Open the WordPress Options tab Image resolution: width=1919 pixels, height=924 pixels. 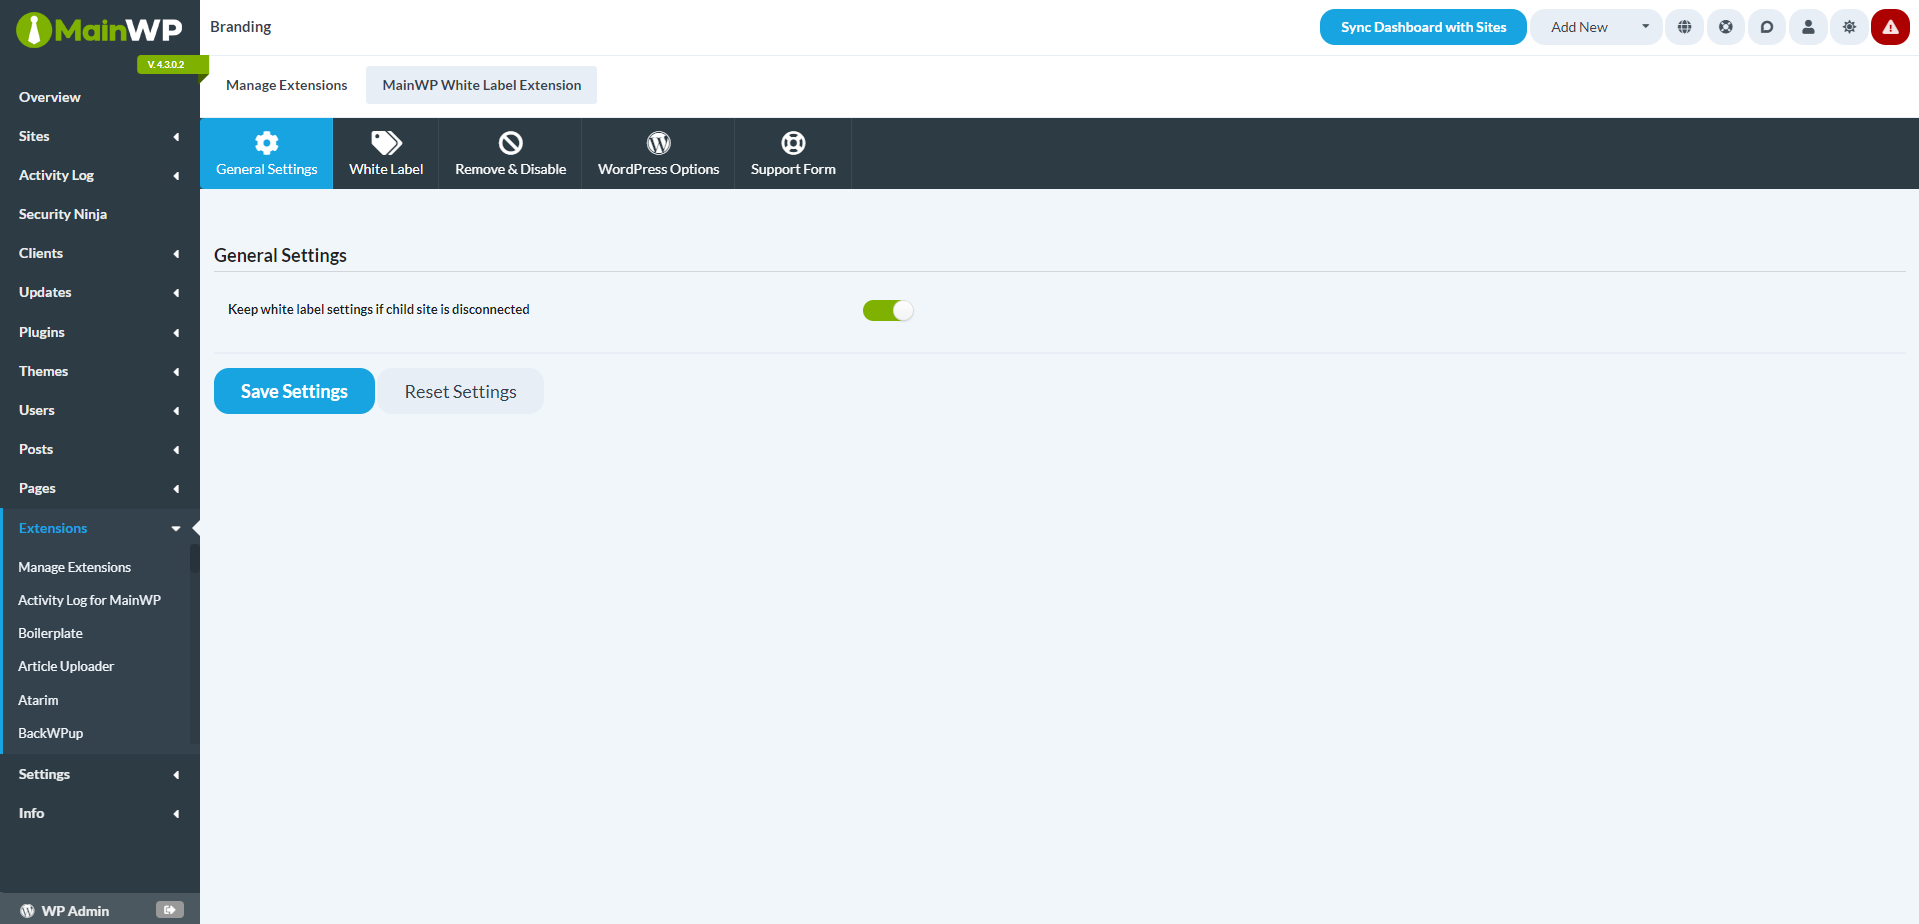pyautogui.click(x=659, y=154)
